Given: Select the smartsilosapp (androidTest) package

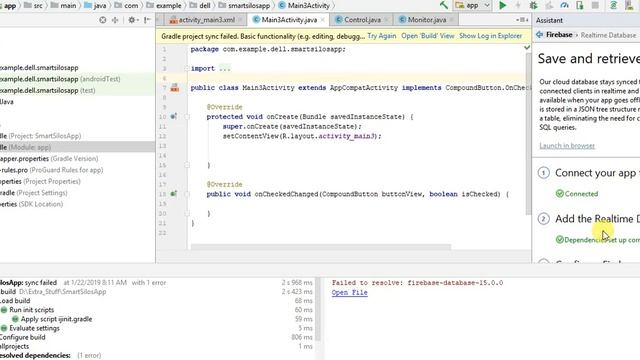Looking at the screenshot, I should point(77,79).
